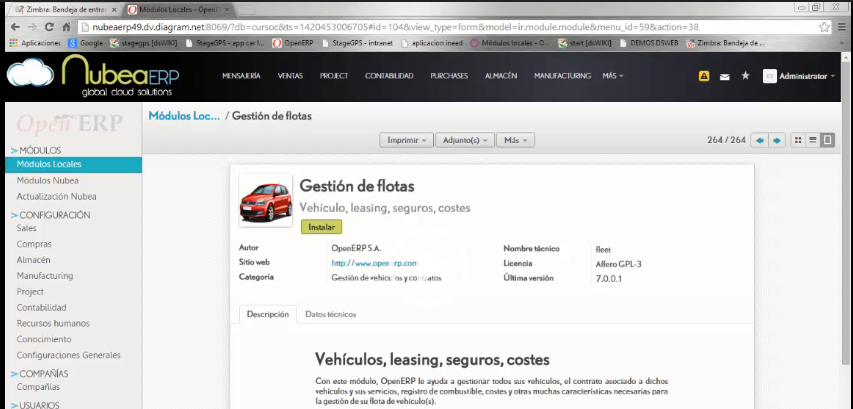Open Manufacturing configuration in sidebar

pos(45,276)
